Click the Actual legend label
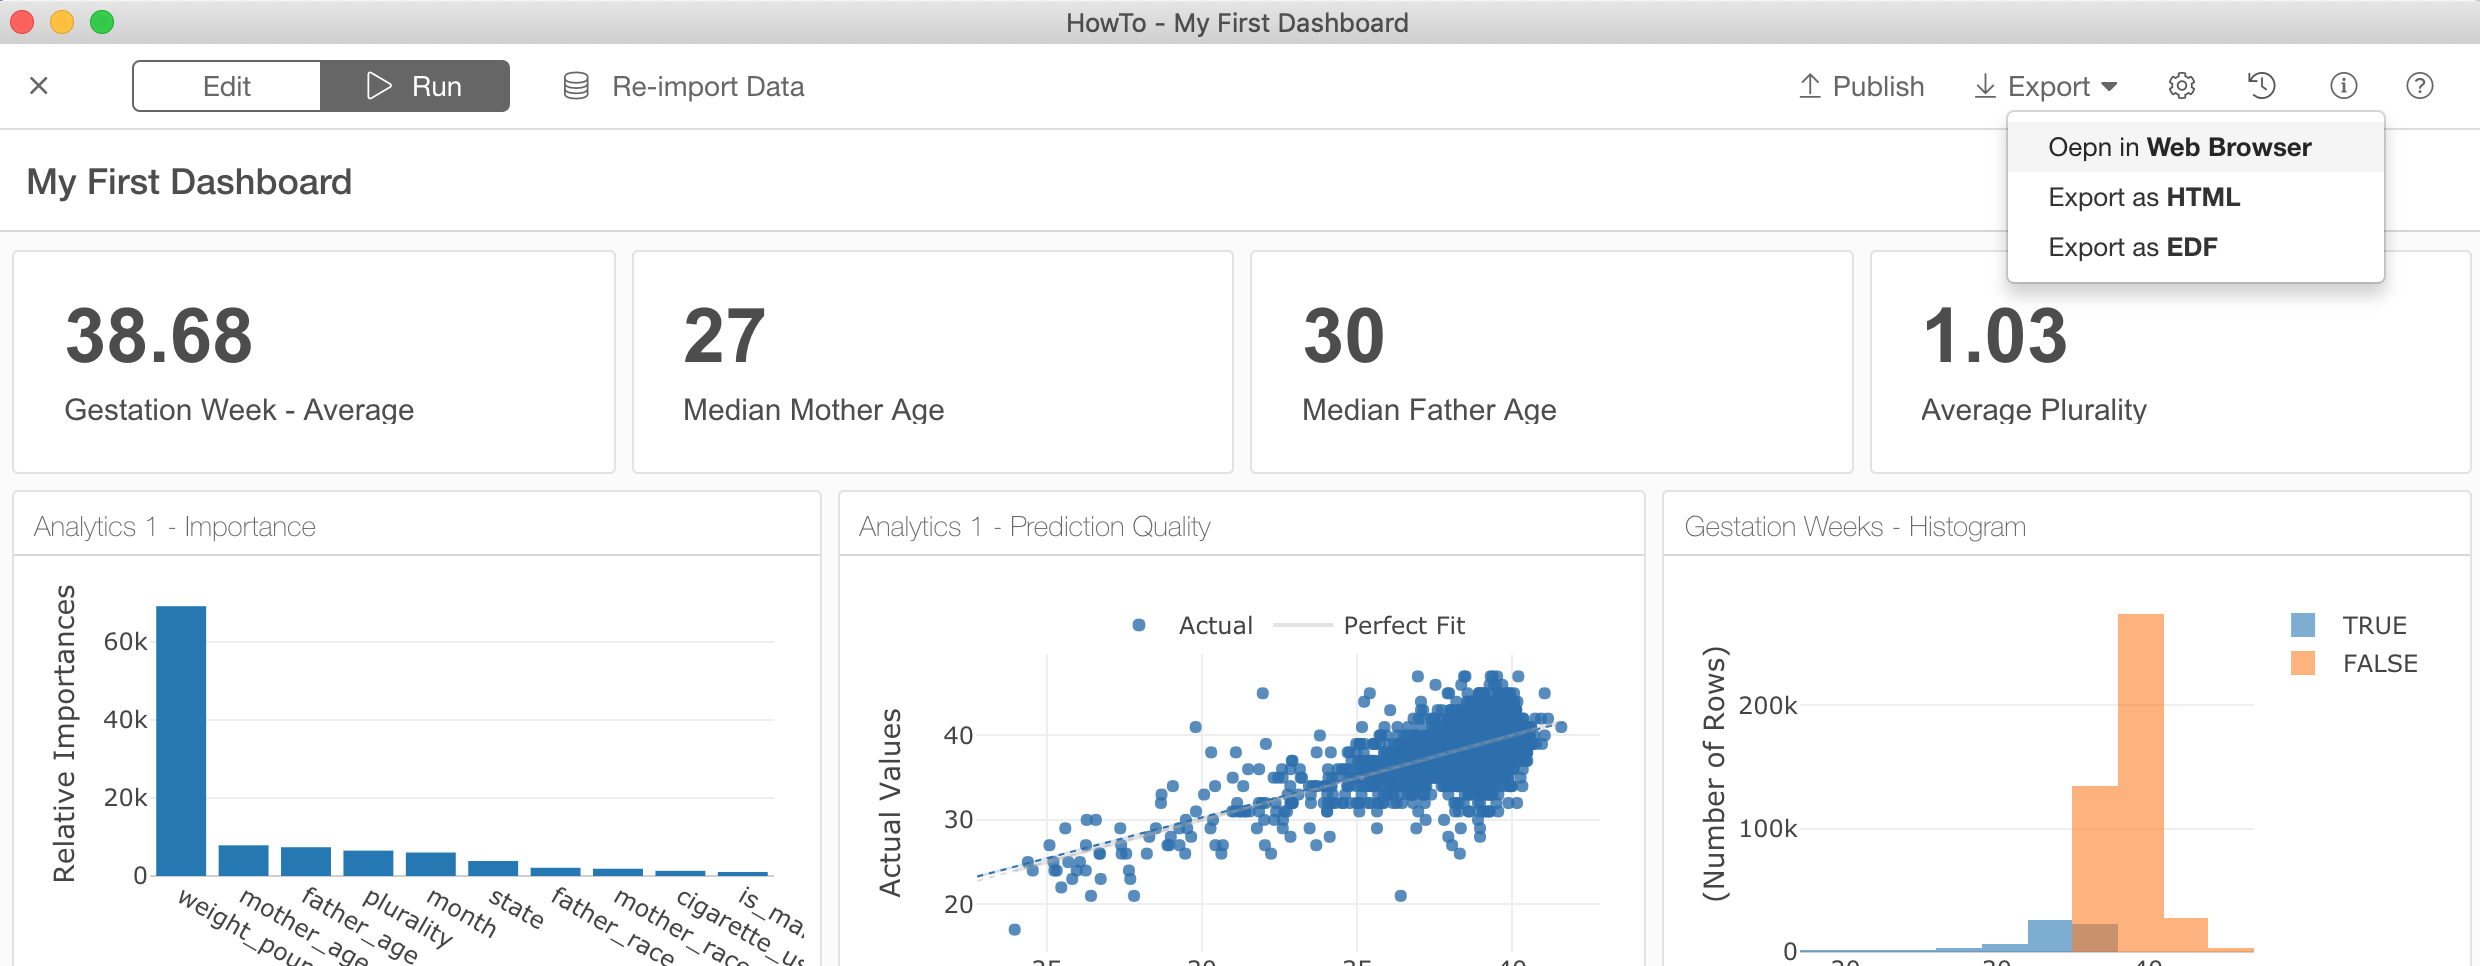Viewport: 2480px width, 966px height. tap(1215, 625)
